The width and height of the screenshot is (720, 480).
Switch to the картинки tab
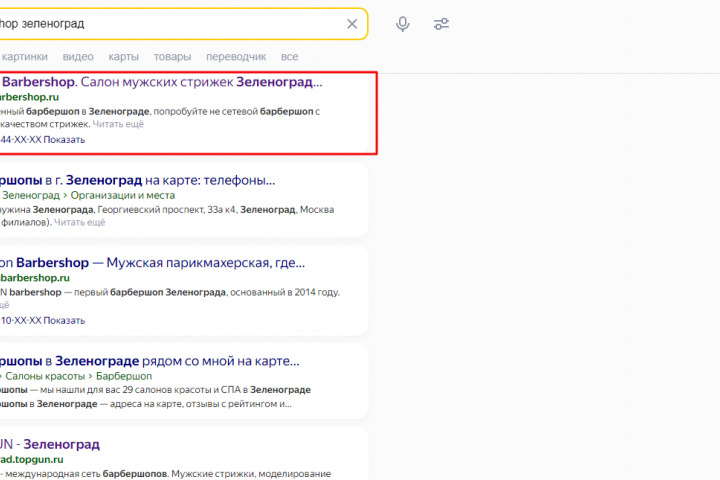click(24, 56)
